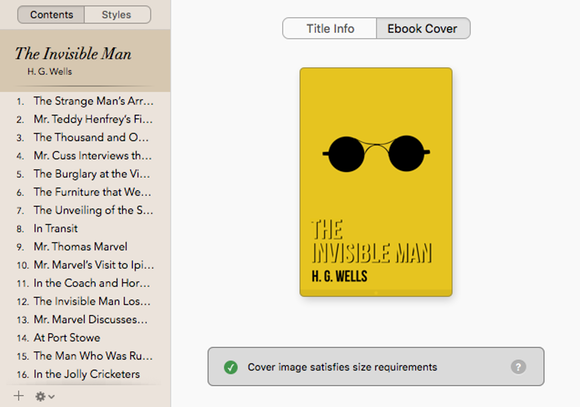Open chapter 11 In the Coach and Hor...
The image size is (580, 407).
tap(85, 283)
